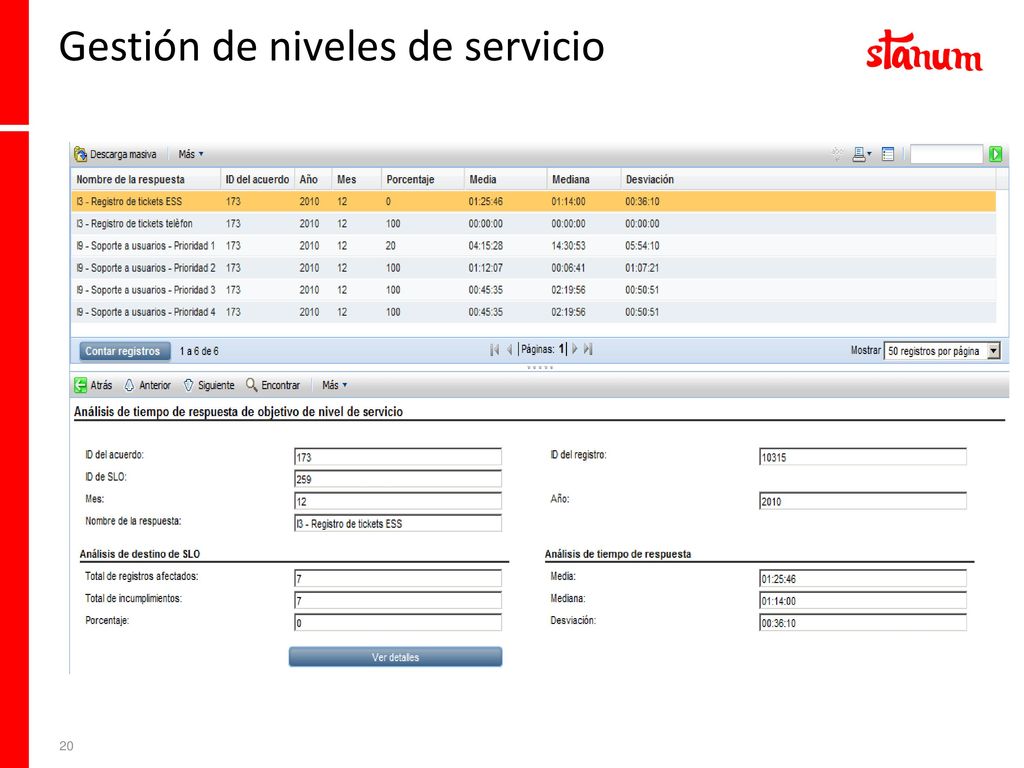The height and width of the screenshot is (768, 1024).
Task: Click the Total de incumplimientos field
Action: tap(398, 600)
